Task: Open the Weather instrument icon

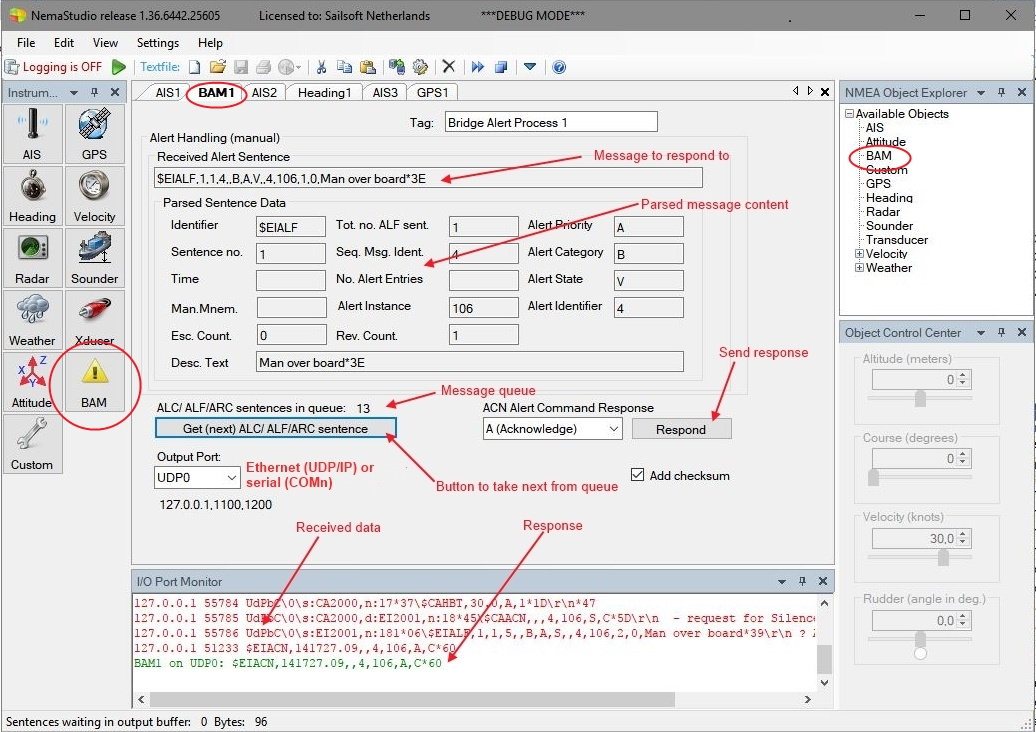Action: (32, 319)
